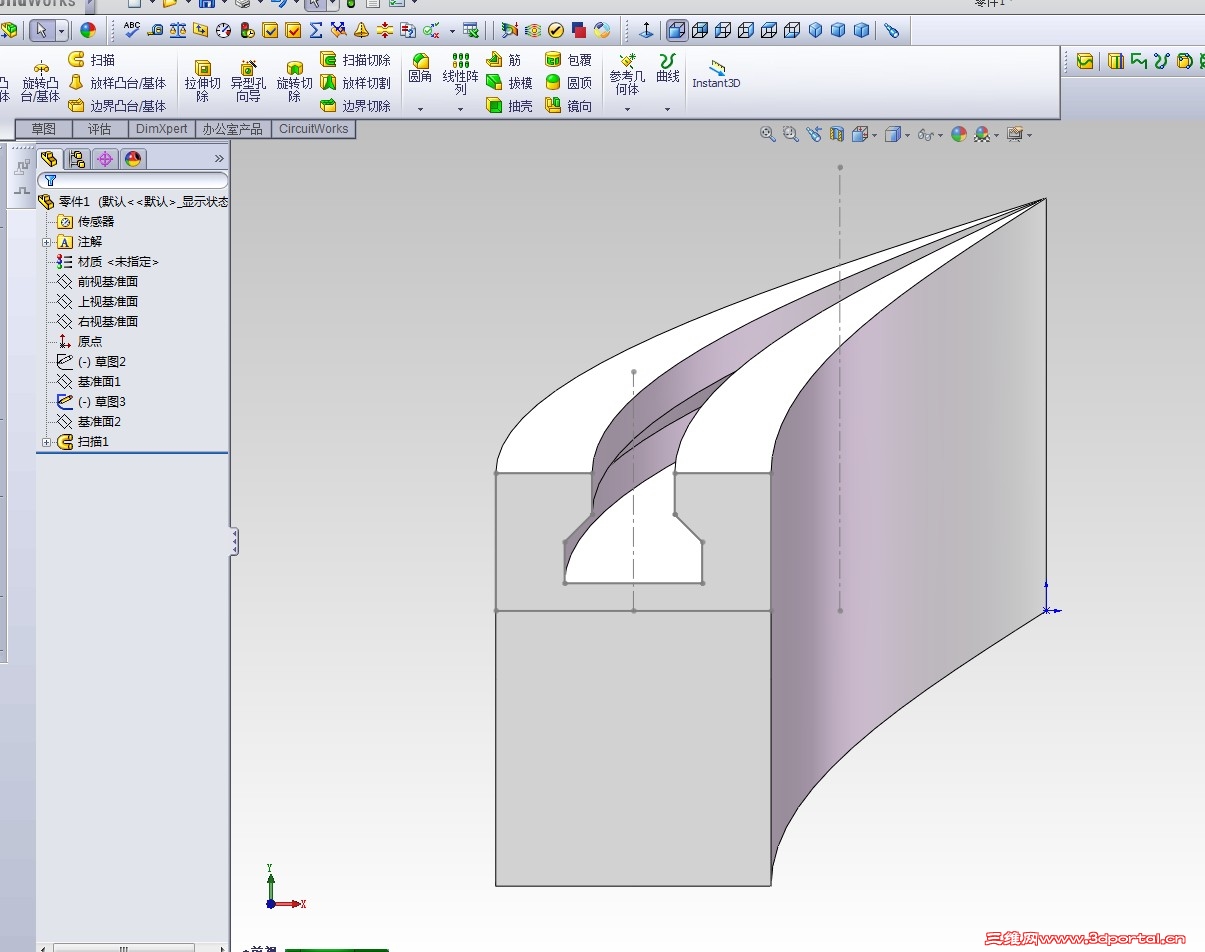The image size is (1205, 952).
Task: Open the dropdown arrow under 圆角
Action: click(x=420, y=108)
